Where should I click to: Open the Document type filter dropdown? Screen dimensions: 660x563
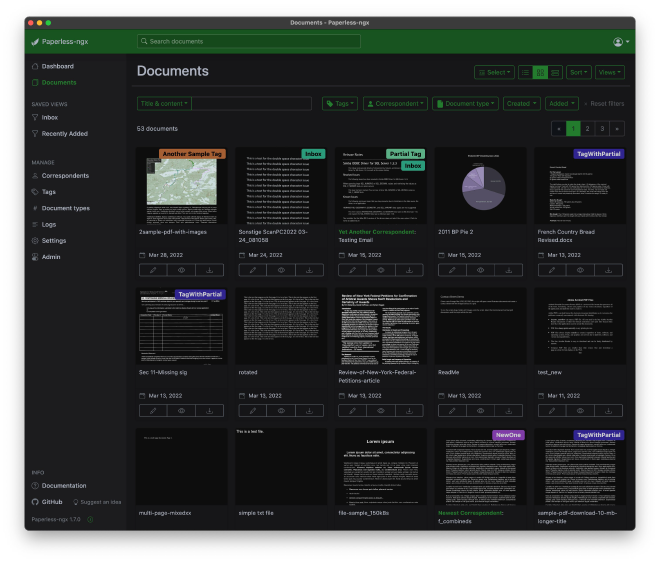click(466, 104)
